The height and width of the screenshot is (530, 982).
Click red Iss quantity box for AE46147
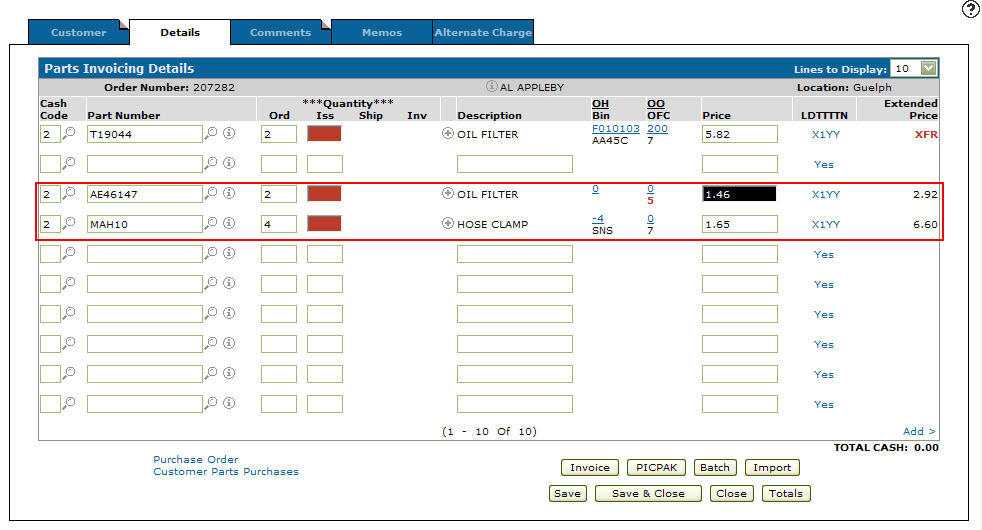tap(324, 193)
